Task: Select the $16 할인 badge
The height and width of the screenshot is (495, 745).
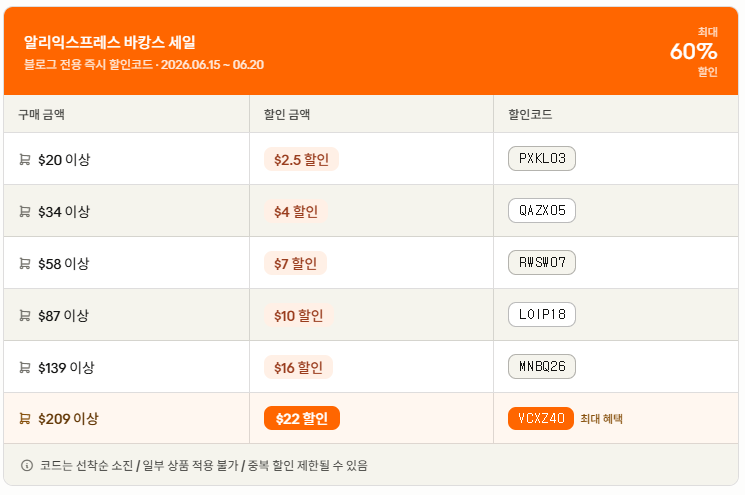Action: 298,367
